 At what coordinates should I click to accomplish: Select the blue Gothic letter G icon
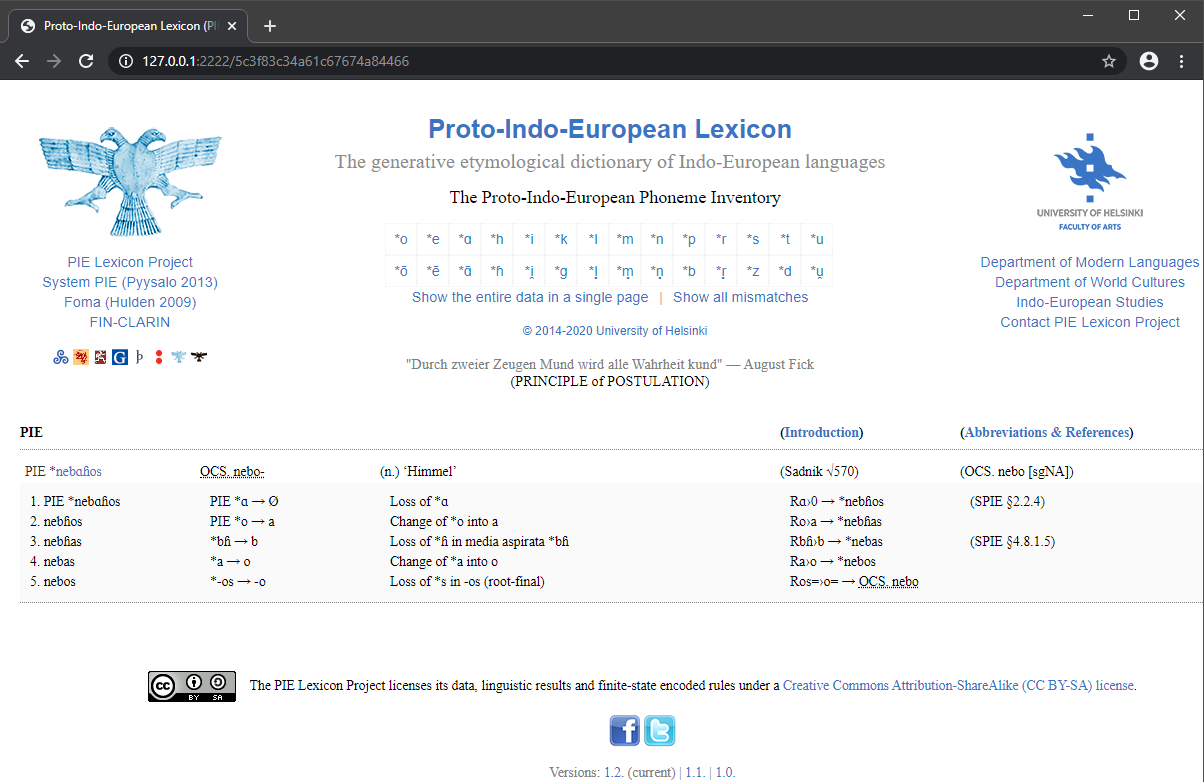[x=120, y=357]
